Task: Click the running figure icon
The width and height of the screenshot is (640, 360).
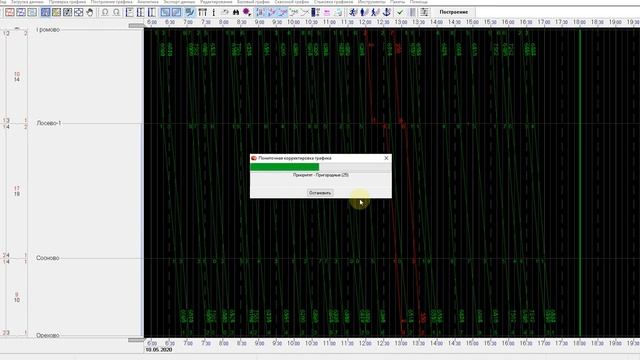Action: tap(352, 12)
